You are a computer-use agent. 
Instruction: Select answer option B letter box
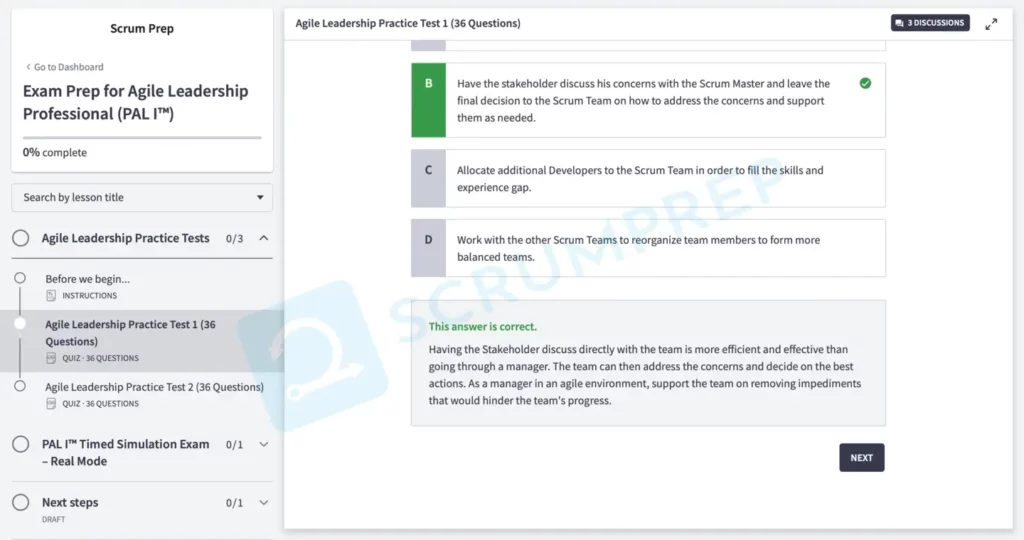(428, 100)
